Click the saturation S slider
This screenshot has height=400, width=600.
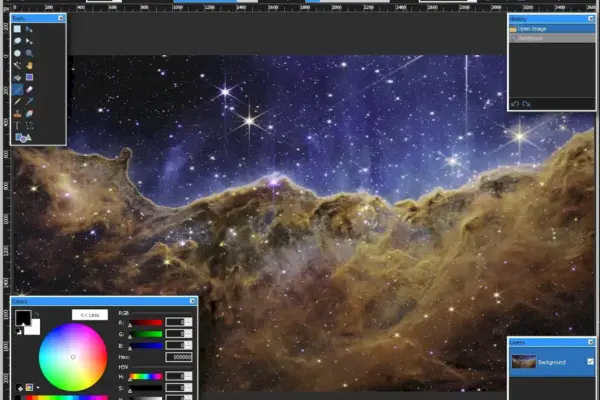[145, 388]
